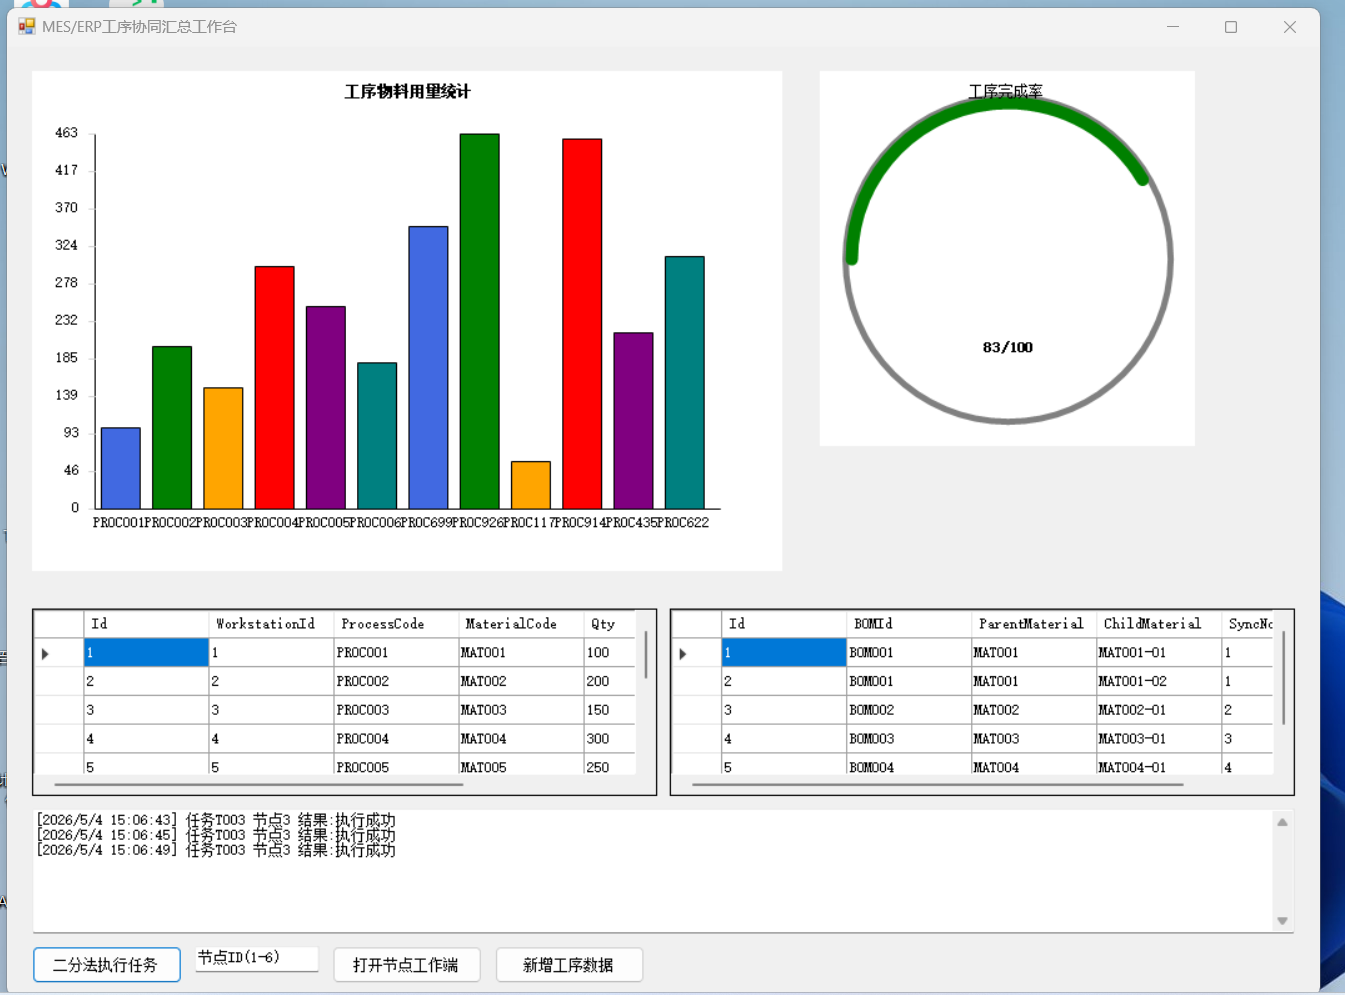Click the Qty cell with value 100
Viewport: 1345px width, 995px height.
609,653
